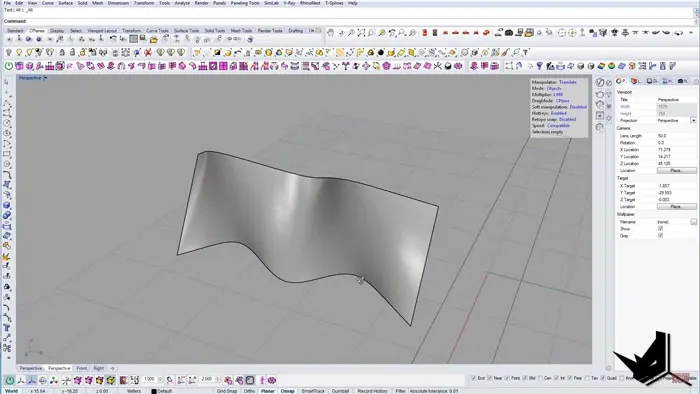Click the camera location Place button
The width and height of the screenshot is (700, 394).
(676, 170)
